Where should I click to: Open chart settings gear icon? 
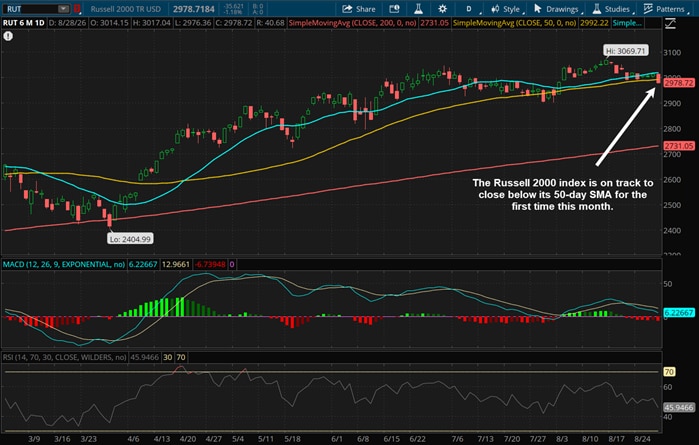tap(442, 9)
